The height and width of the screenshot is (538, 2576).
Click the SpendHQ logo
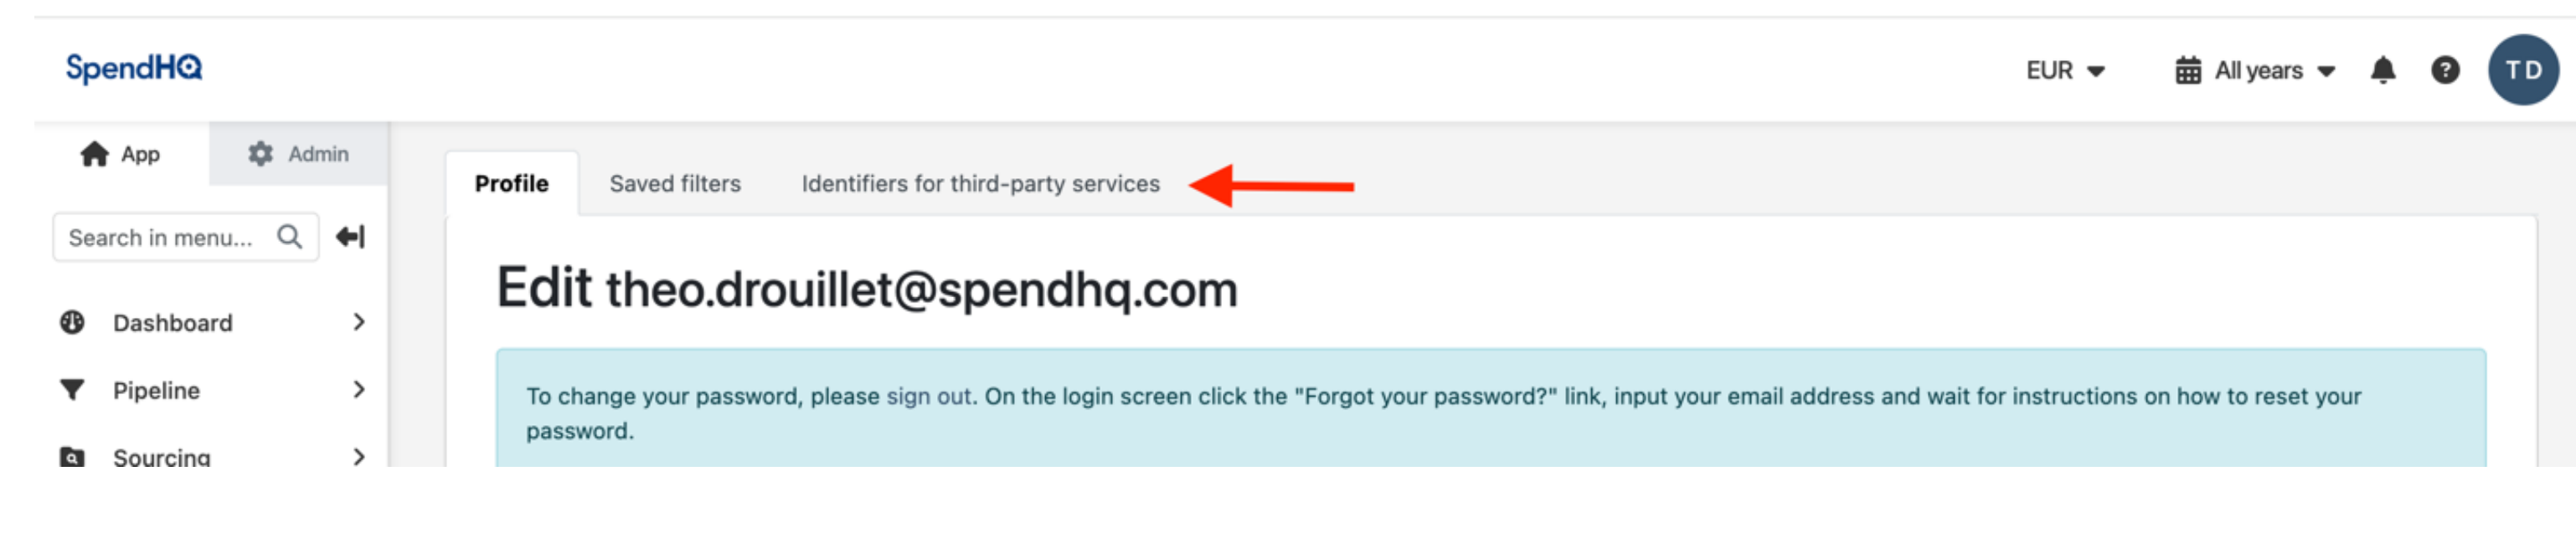tap(134, 68)
